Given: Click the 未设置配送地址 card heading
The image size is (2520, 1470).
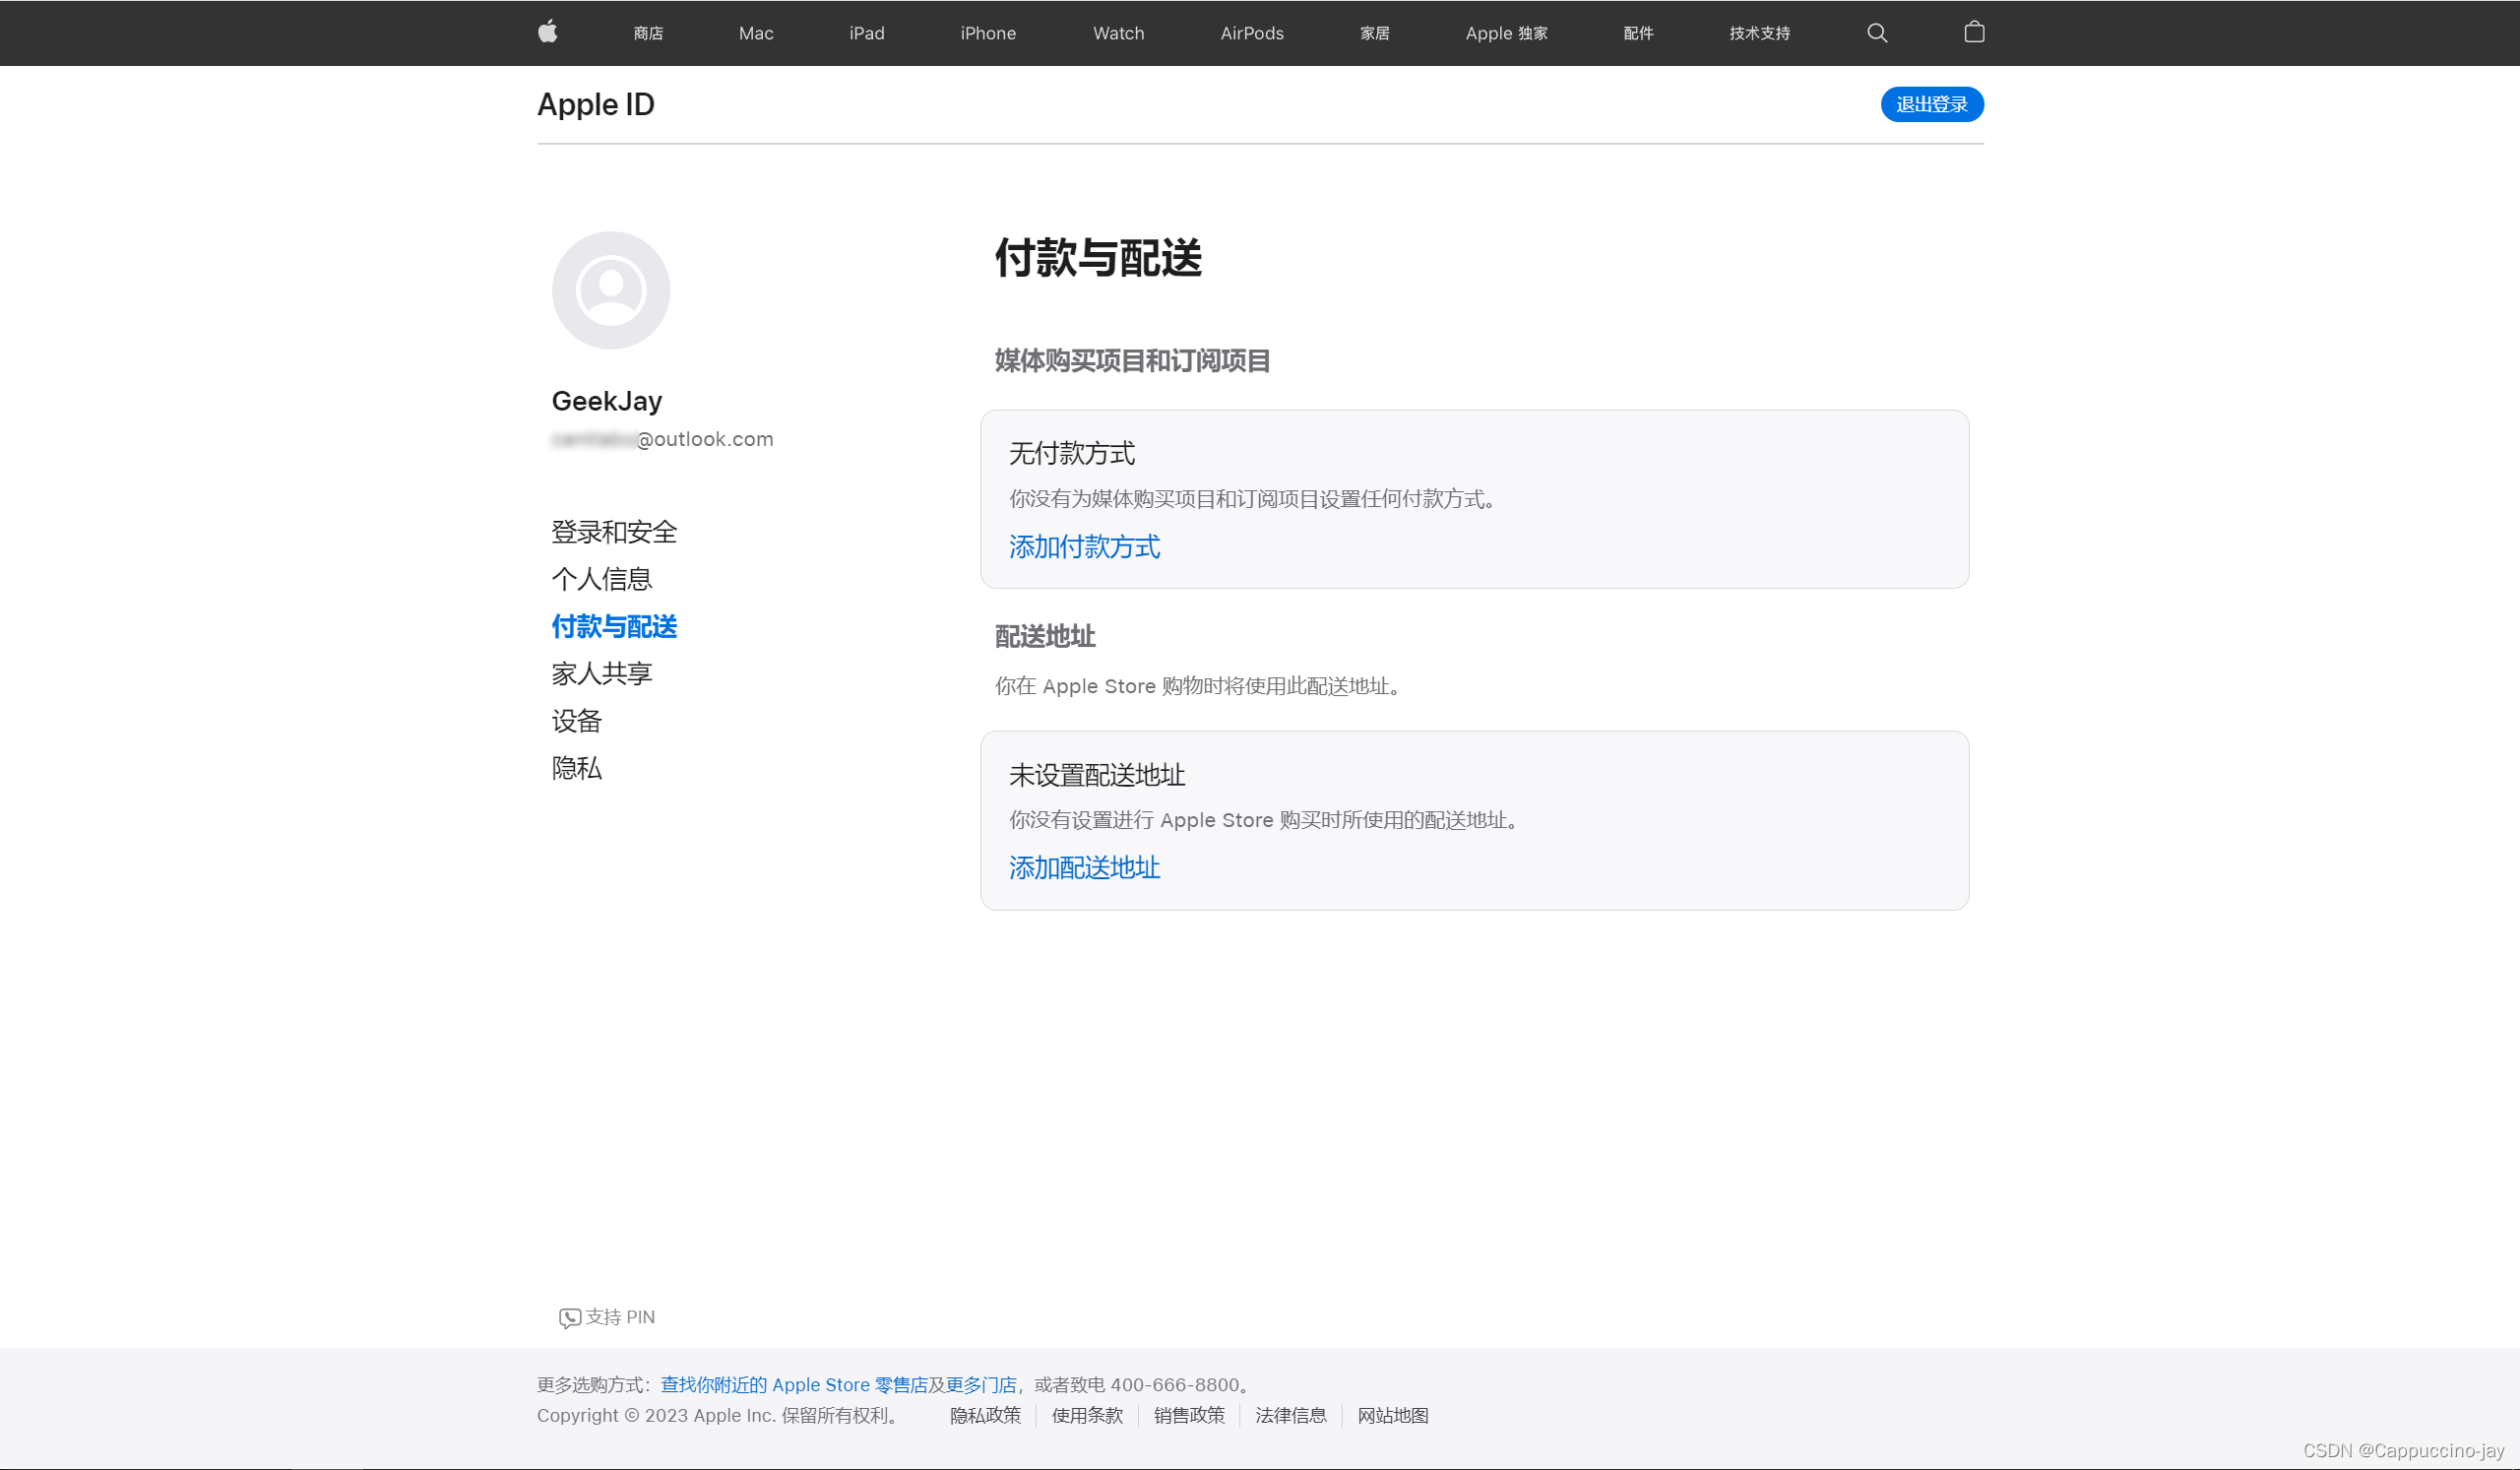Looking at the screenshot, I should [1096, 775].
